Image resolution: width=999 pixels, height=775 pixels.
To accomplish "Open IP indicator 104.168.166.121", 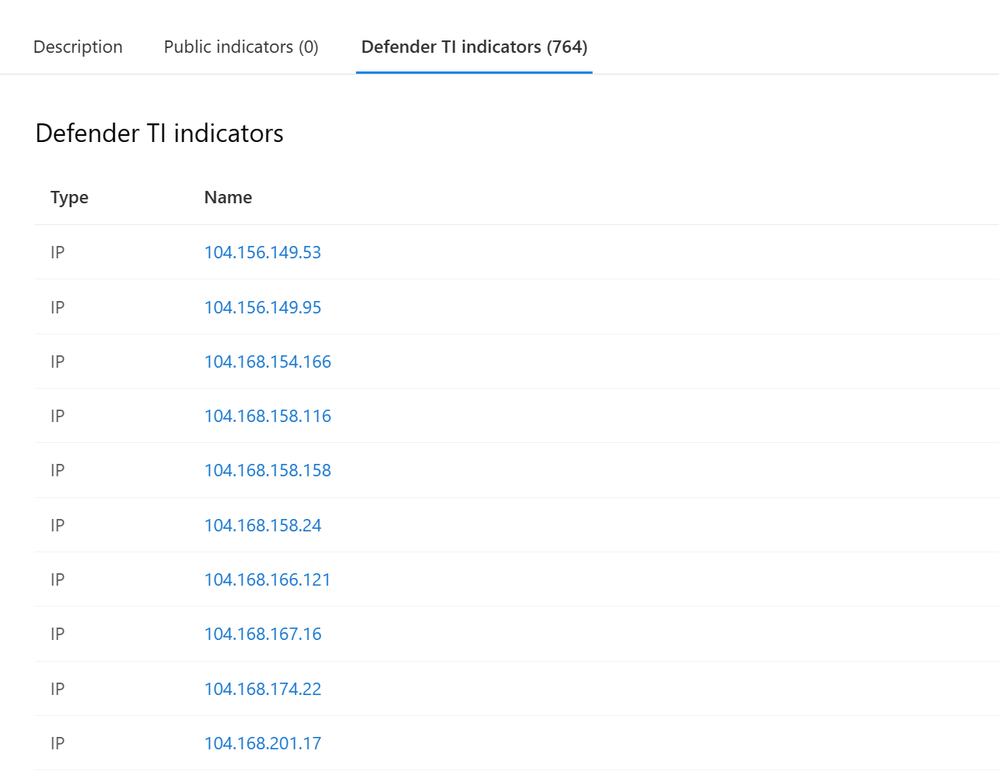I will 268,579.
